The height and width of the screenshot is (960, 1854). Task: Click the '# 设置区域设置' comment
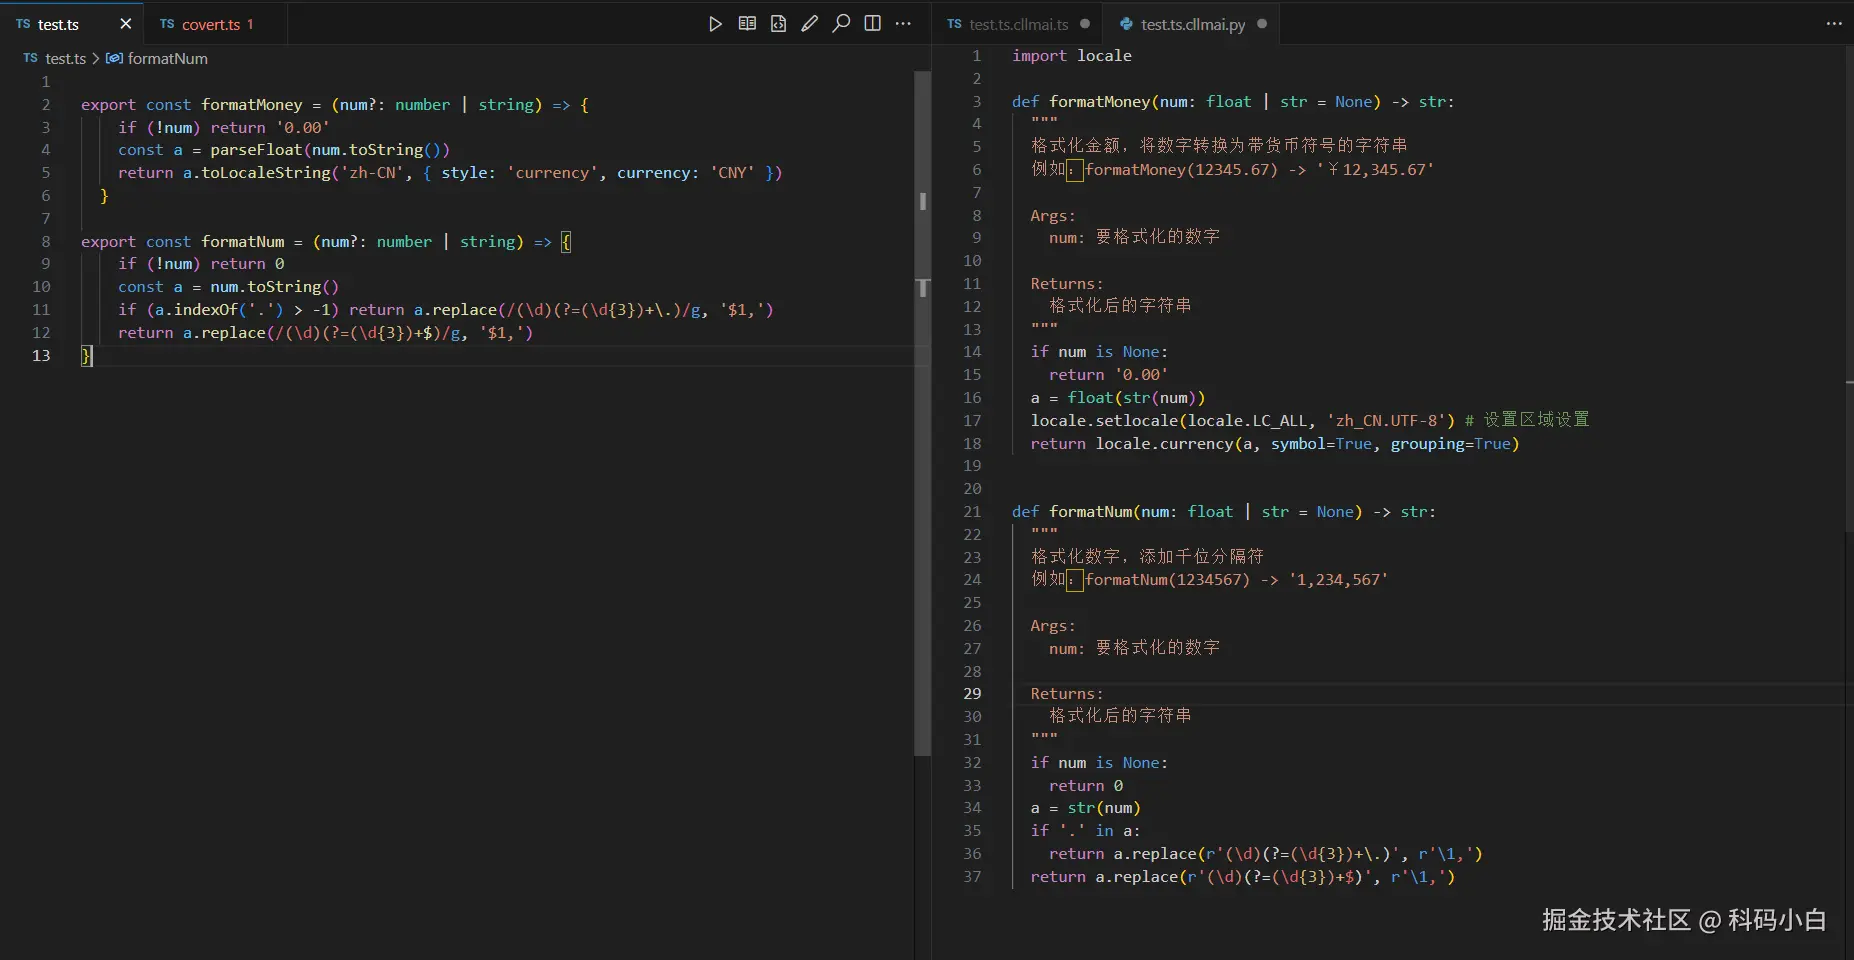(1527, 421)
